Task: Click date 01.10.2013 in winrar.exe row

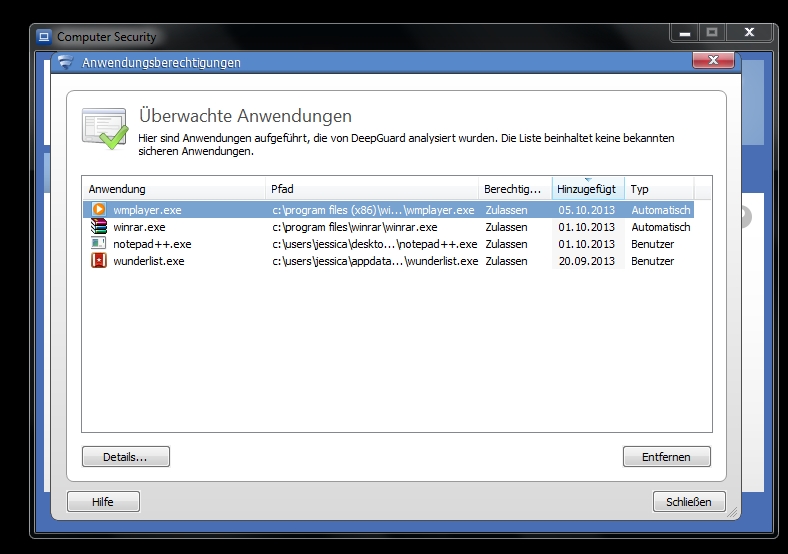Action: click(586, 227)
